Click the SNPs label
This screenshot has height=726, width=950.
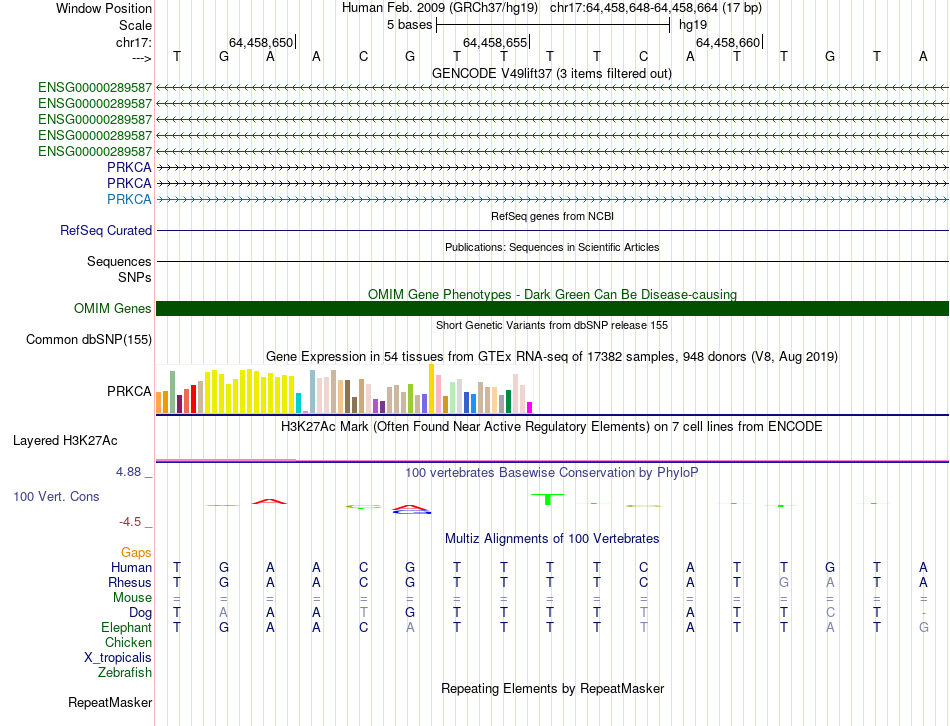pyautogui.click(x=135, y=277)
